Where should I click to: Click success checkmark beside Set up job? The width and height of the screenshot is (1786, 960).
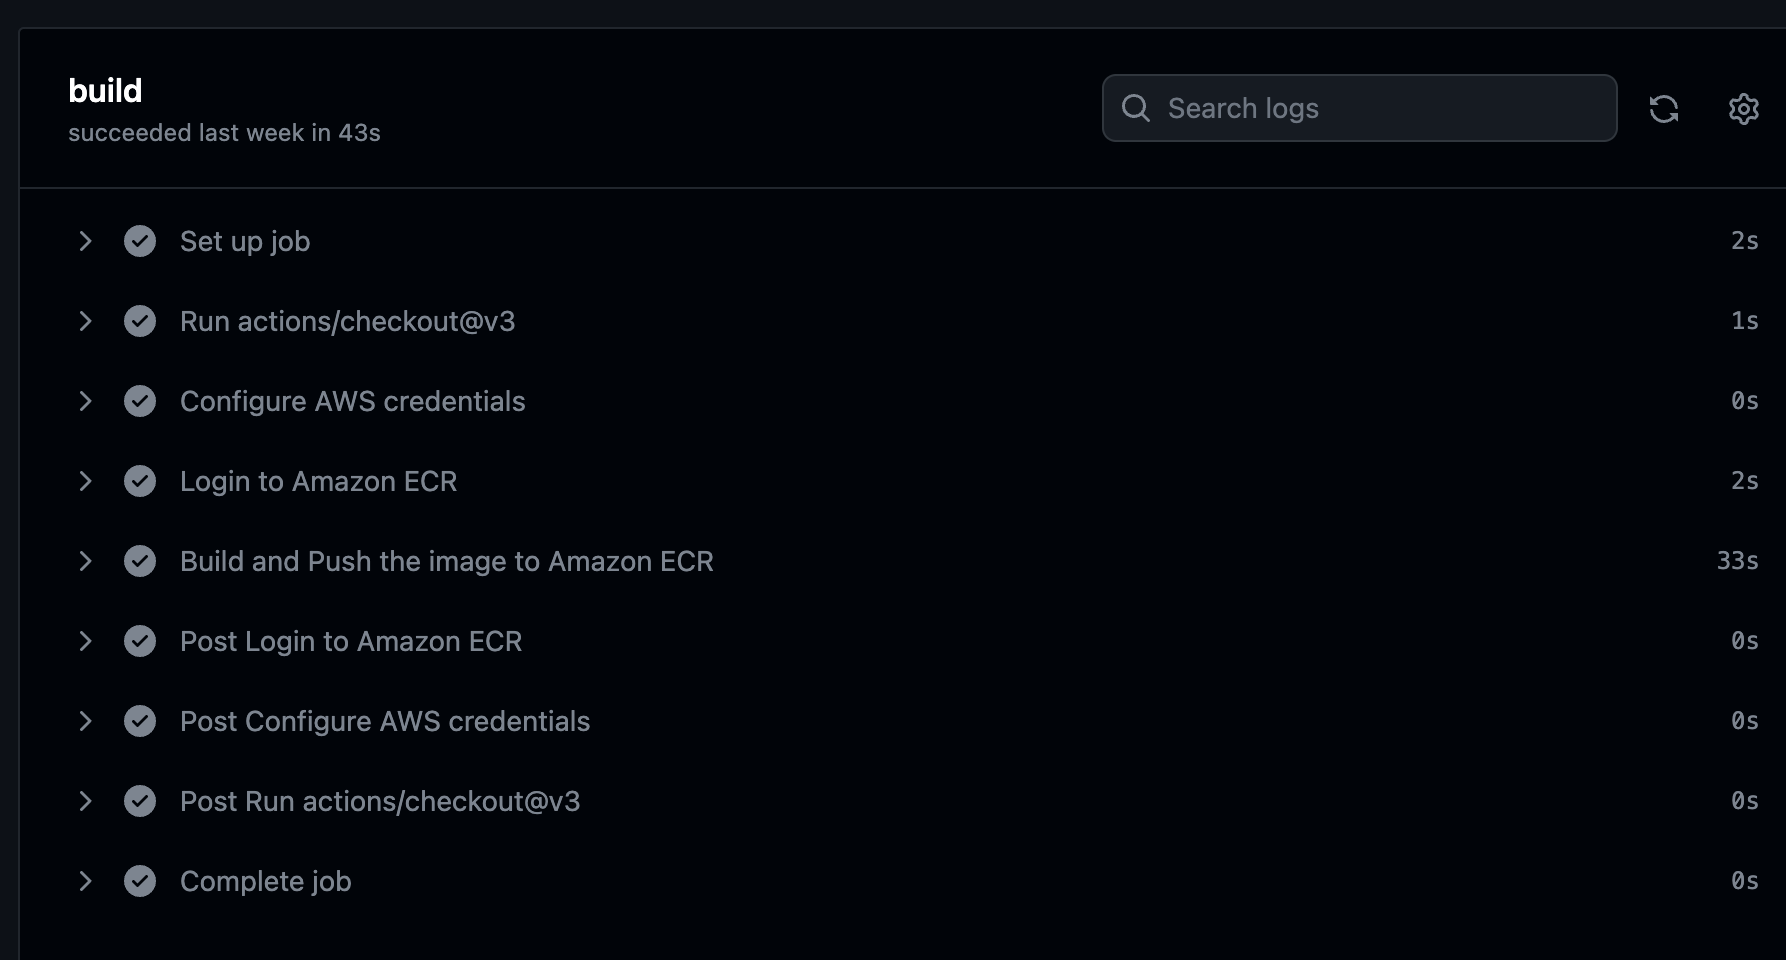click(140, 241)
